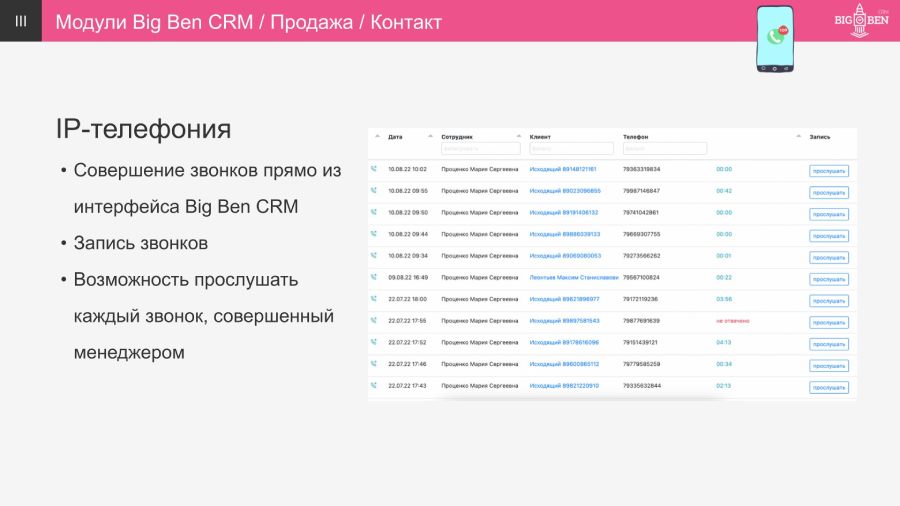Click sort arrow right of Сотрудник header
The width and height of the screenshot is (900, 506).
click(x=518, y=137)
